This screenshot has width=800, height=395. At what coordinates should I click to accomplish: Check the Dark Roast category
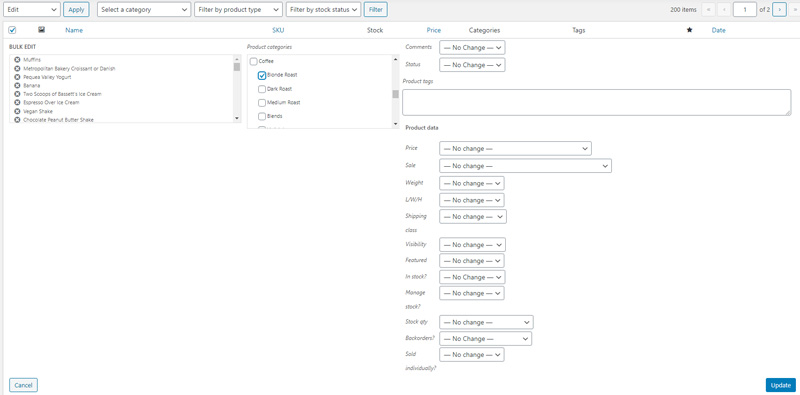(262, 89)
